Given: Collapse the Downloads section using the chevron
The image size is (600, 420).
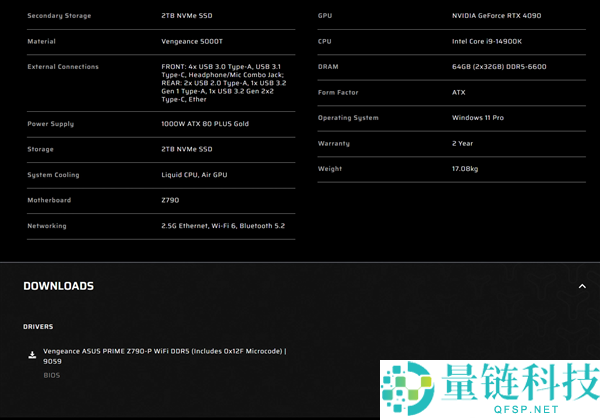Looking at the screenshot, I should pyautogui.click(x=582, y=286).
